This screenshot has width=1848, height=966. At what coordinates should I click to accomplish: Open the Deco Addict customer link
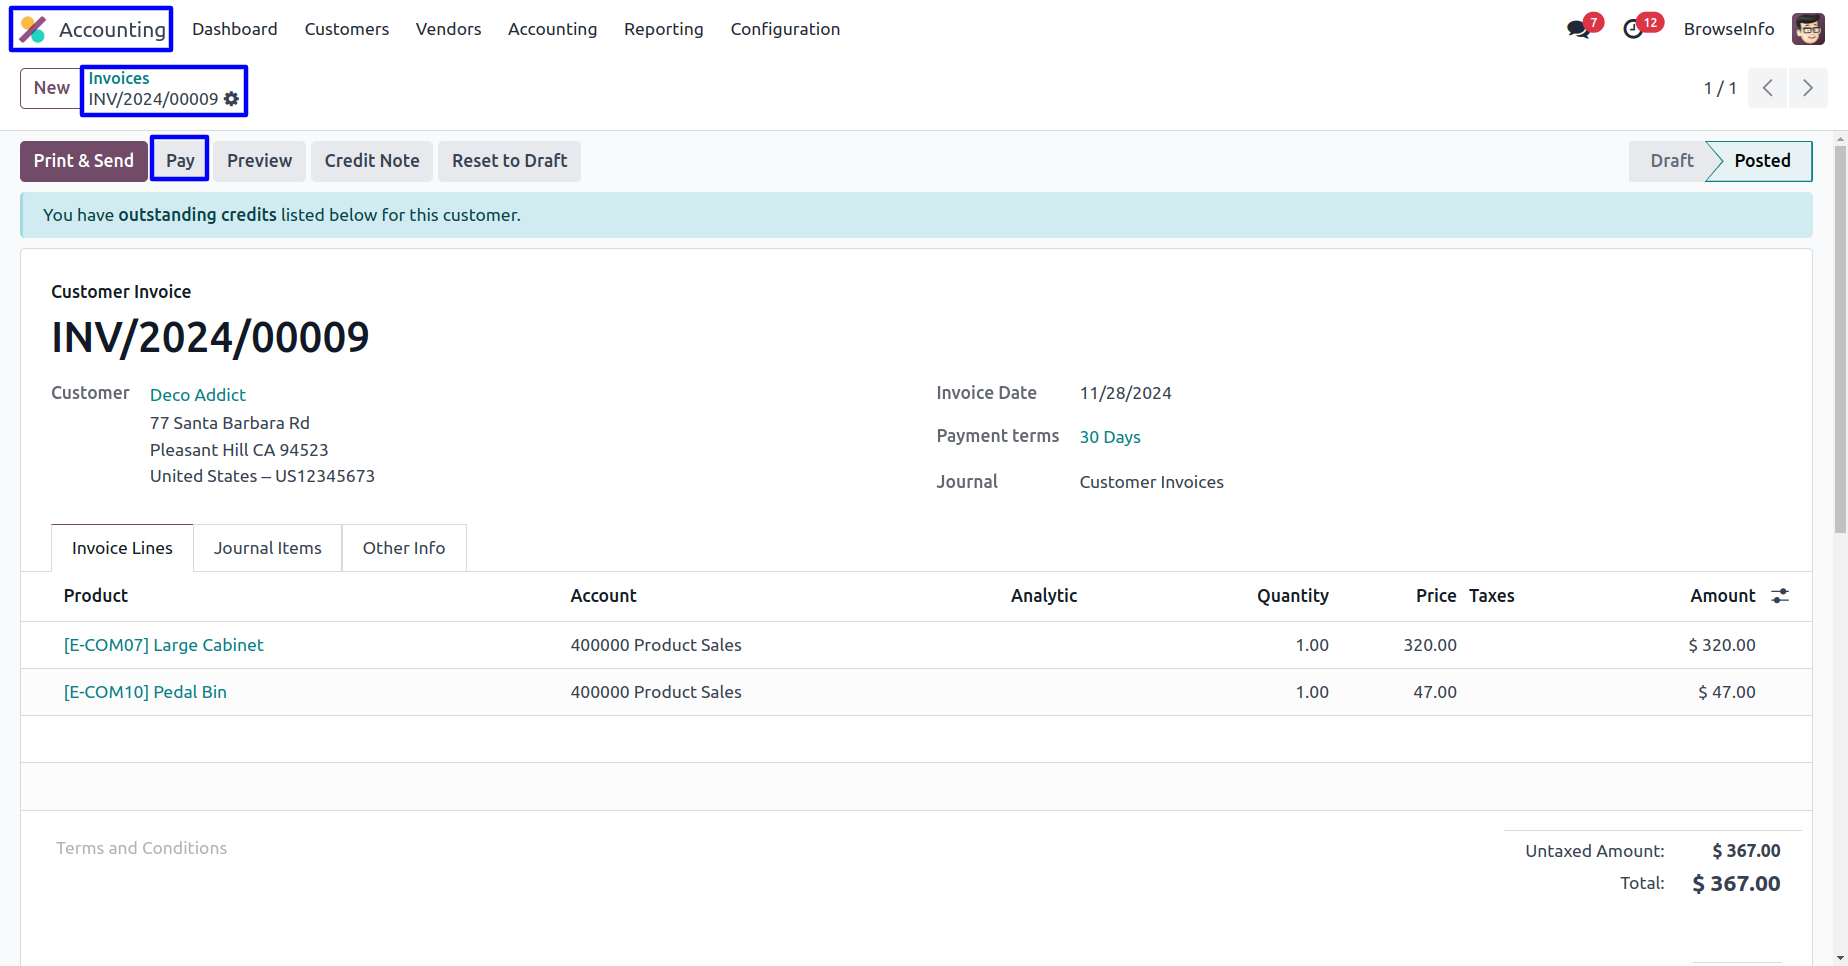[x=198, y=395]
